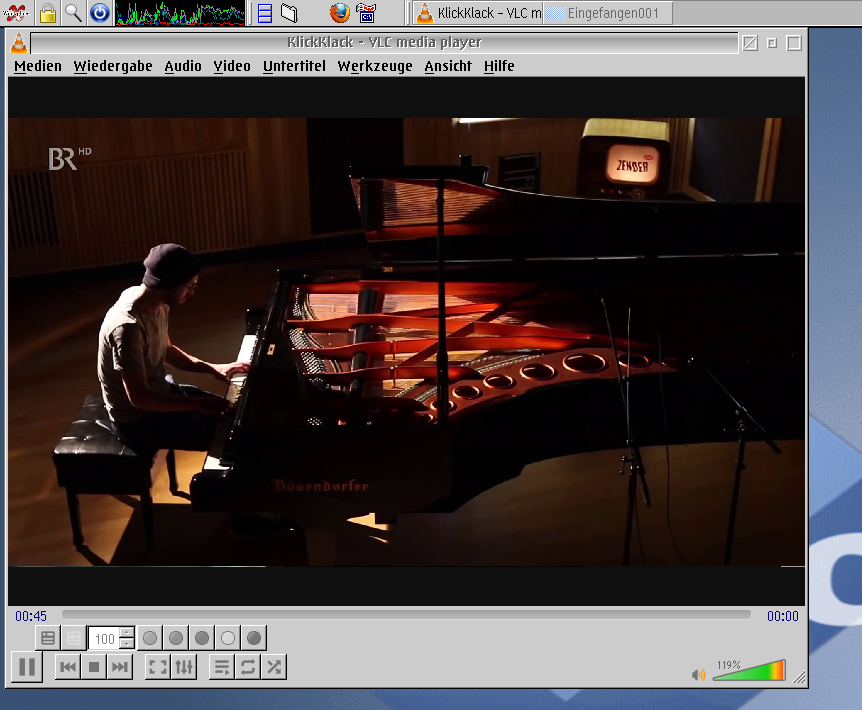The height and width of the screenshot is (710, 862).
Task: Click the greyed-out second toolbar icon
Action: click(x=74, y=638)
